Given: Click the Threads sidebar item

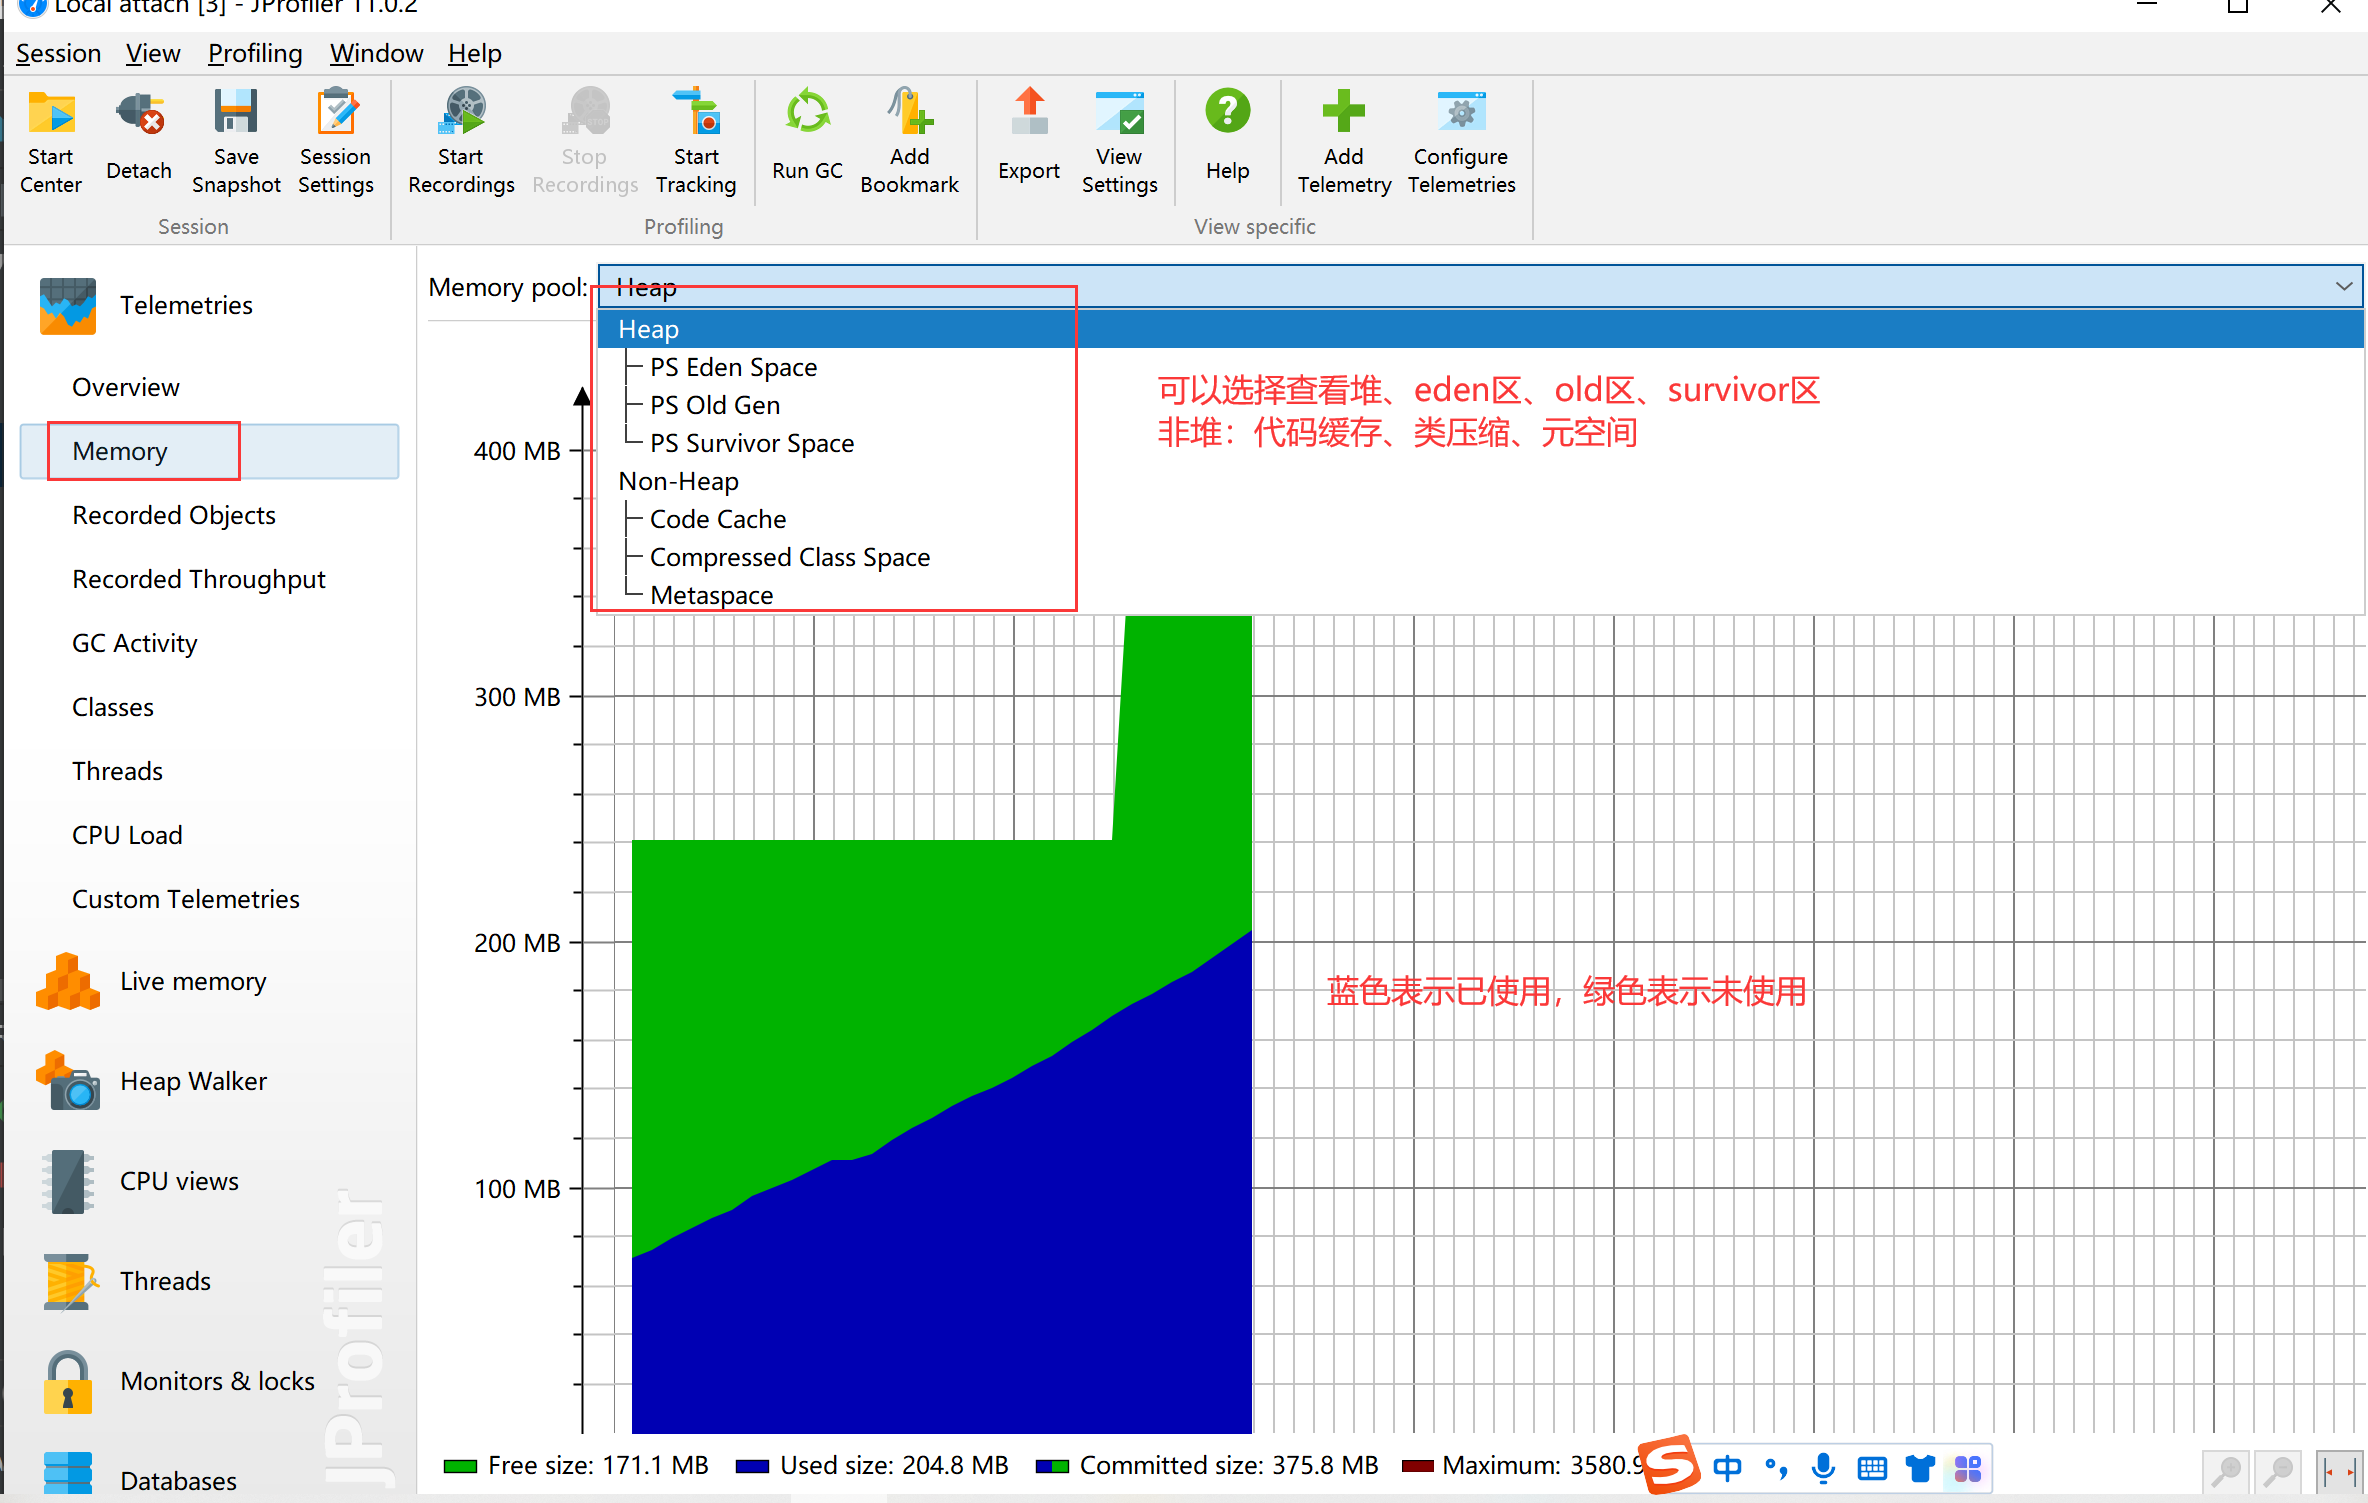Looking at the screenshot, I should point(164,1280).
